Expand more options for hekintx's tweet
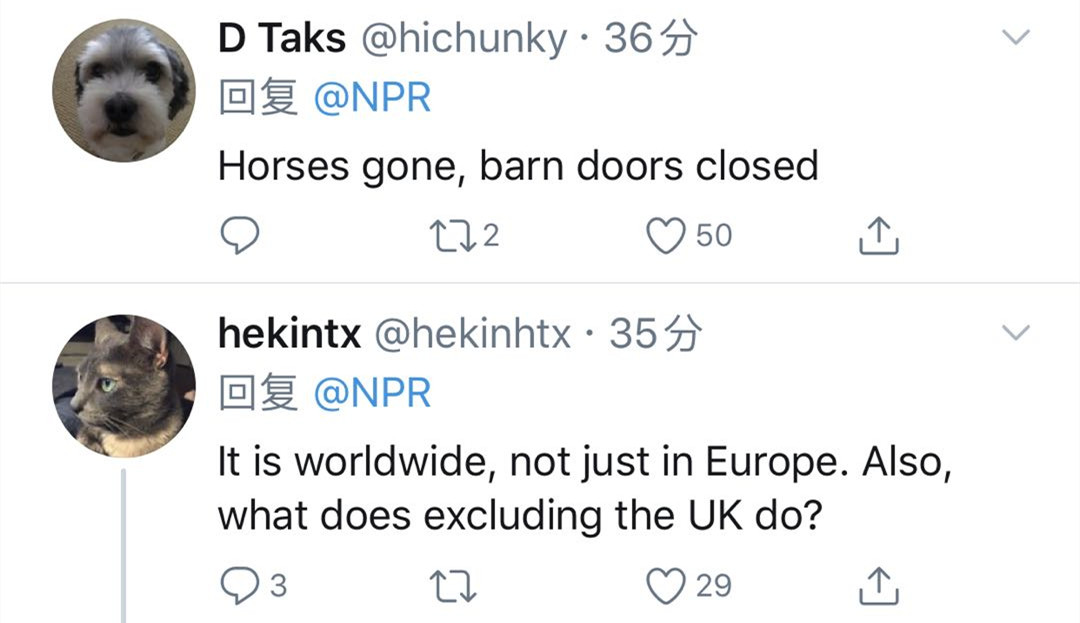Screen dimensions: 1080x623 1016,333
